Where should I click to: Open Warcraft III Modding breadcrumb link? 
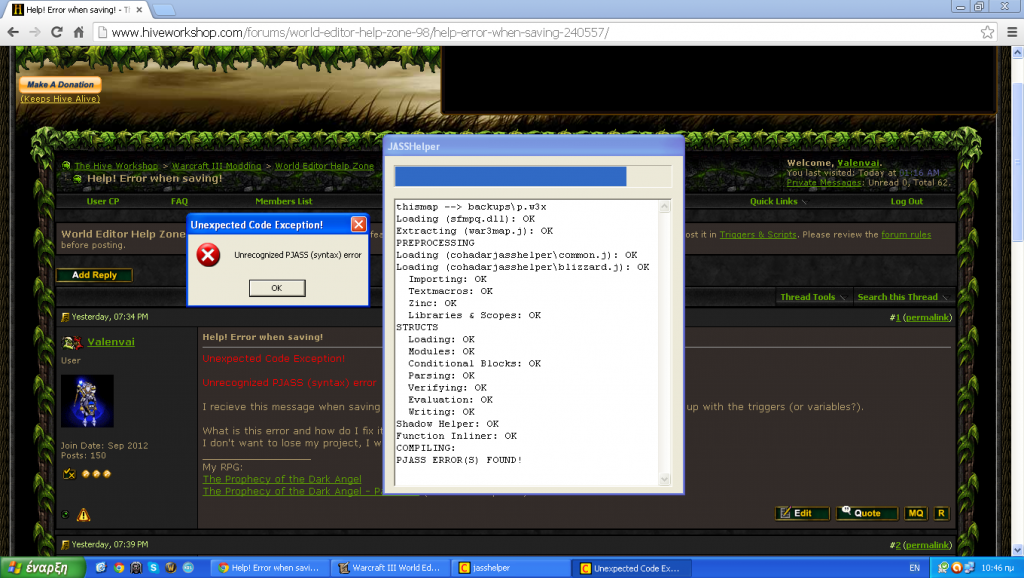click(x=216, y=166)
